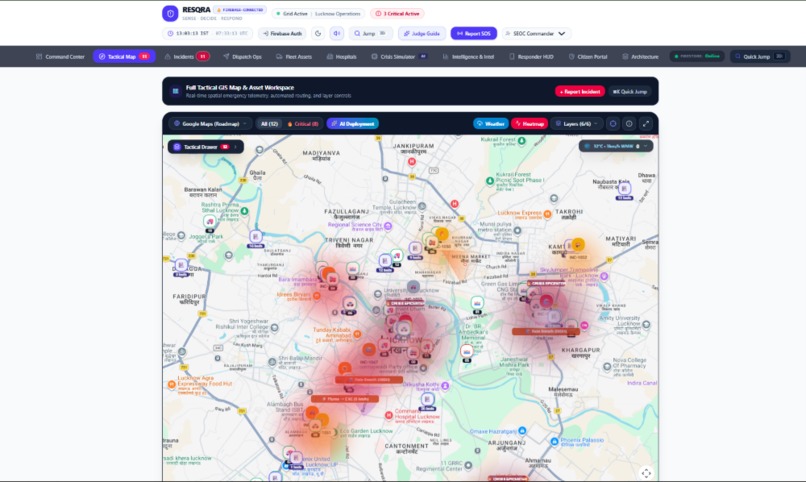Toggle the Weather overlay

point(490,124)
